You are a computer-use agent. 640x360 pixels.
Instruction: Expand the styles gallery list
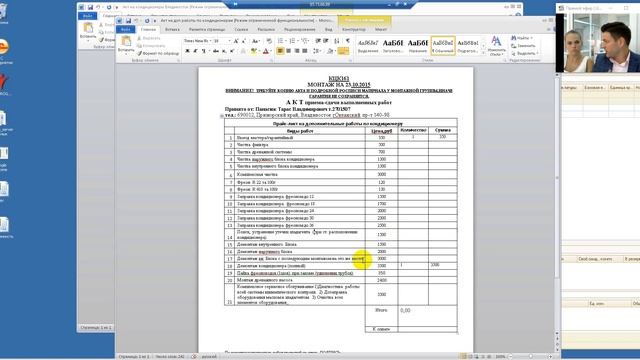(x=483, y=53)
